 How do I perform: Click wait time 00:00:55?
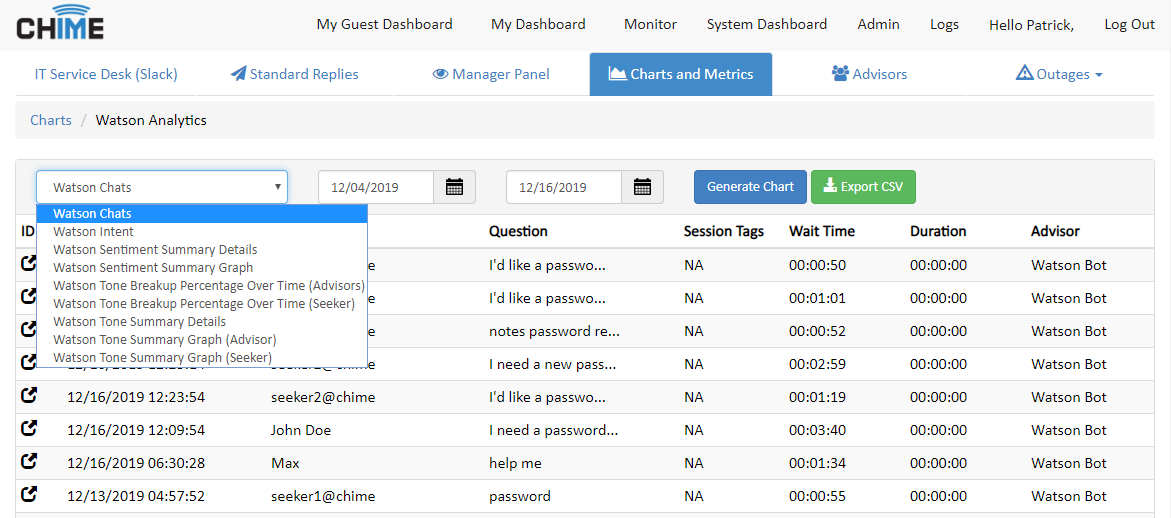click(x=817, y=496)
